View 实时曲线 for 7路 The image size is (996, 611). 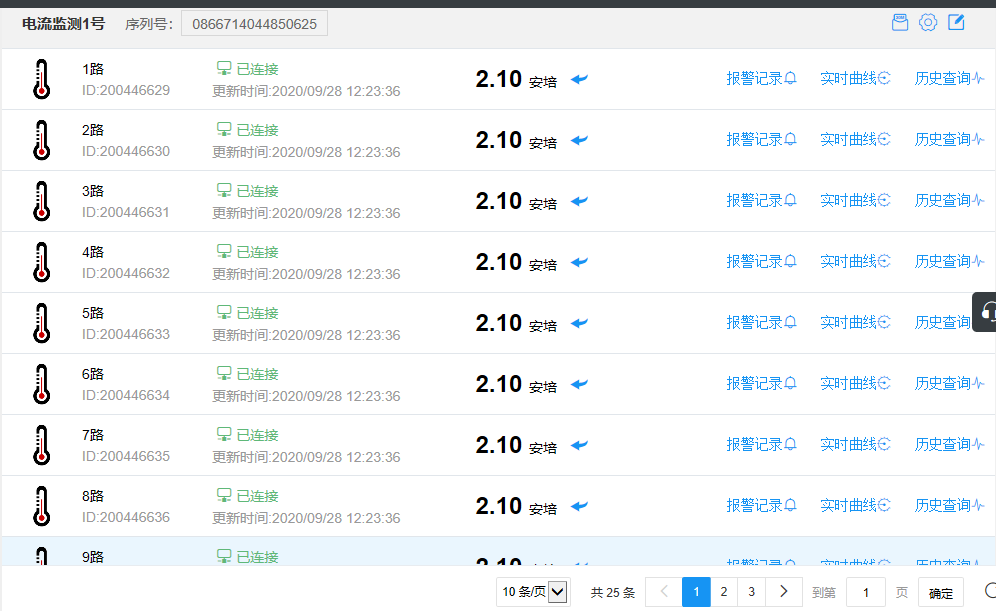(x=855, y=444)
